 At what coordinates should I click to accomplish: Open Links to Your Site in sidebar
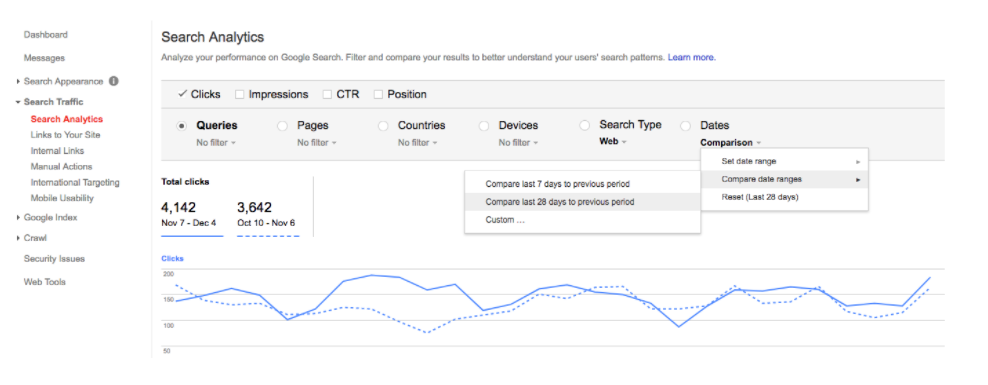pos(66,135)
